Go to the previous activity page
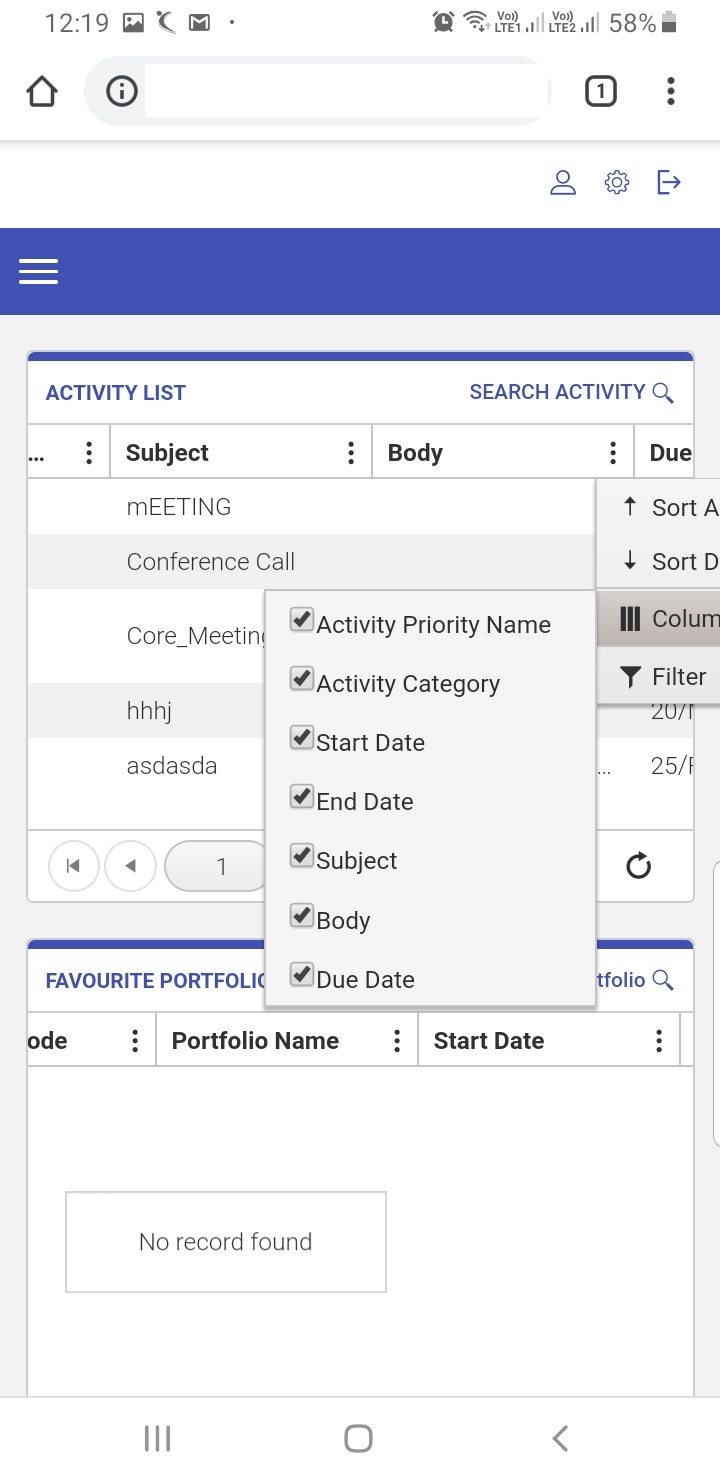Viewport: 720px width, 1480px height. coord(130,866)
